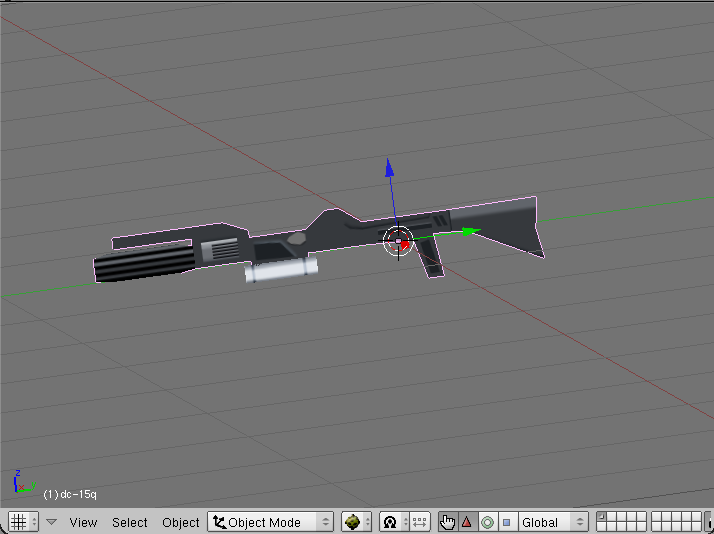This screenshot has width=714, height=534.
Task: Open the window type selector grid icon
Action: coord(23,522)
